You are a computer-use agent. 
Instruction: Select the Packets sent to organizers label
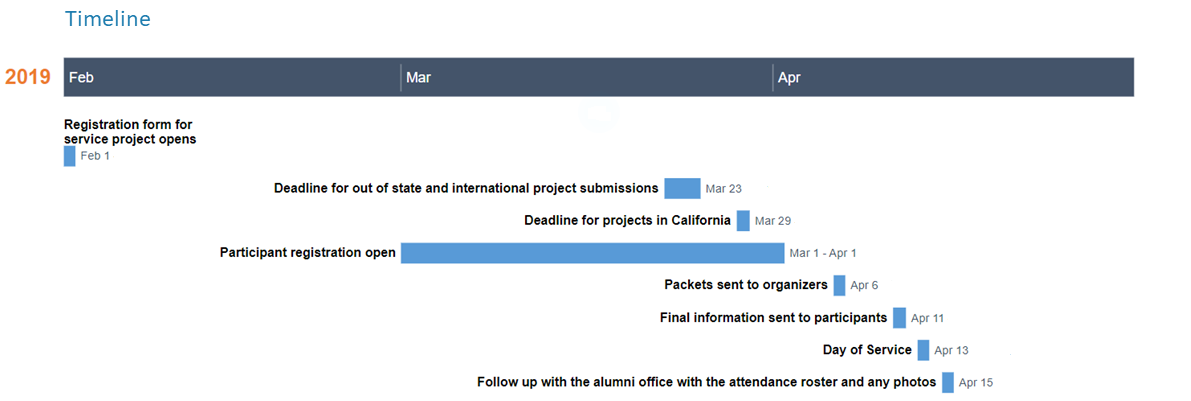[746, 285]
